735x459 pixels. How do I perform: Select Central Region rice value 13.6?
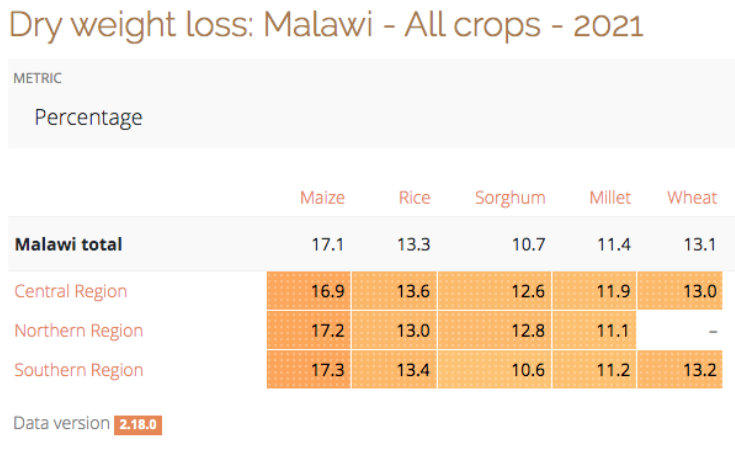pos(413,291)
